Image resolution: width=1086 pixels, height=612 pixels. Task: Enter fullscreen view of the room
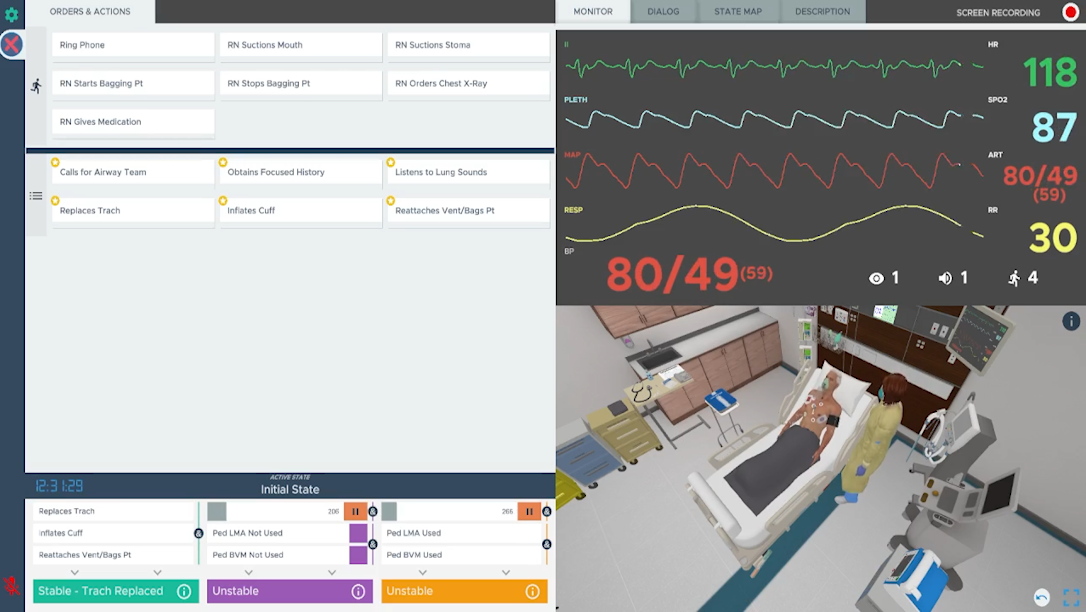pyautogui.click(x=1070, y=598)
